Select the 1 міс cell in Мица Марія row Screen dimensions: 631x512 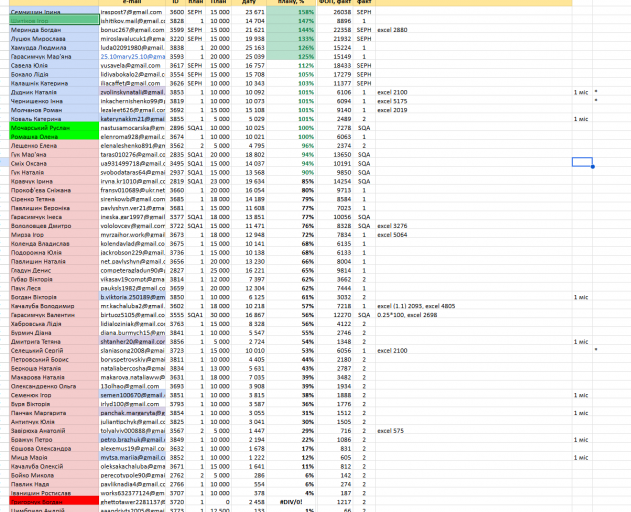(x=582, y=457)
